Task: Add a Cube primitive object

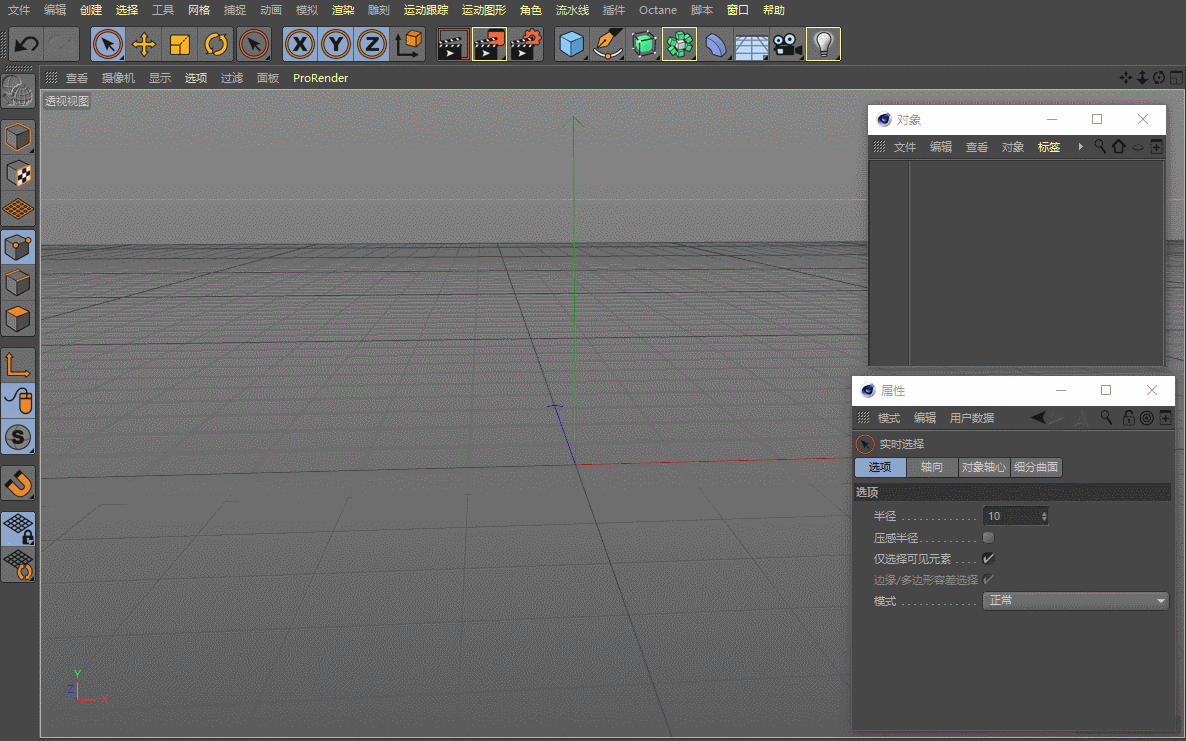Action: [x=572, y=44]
